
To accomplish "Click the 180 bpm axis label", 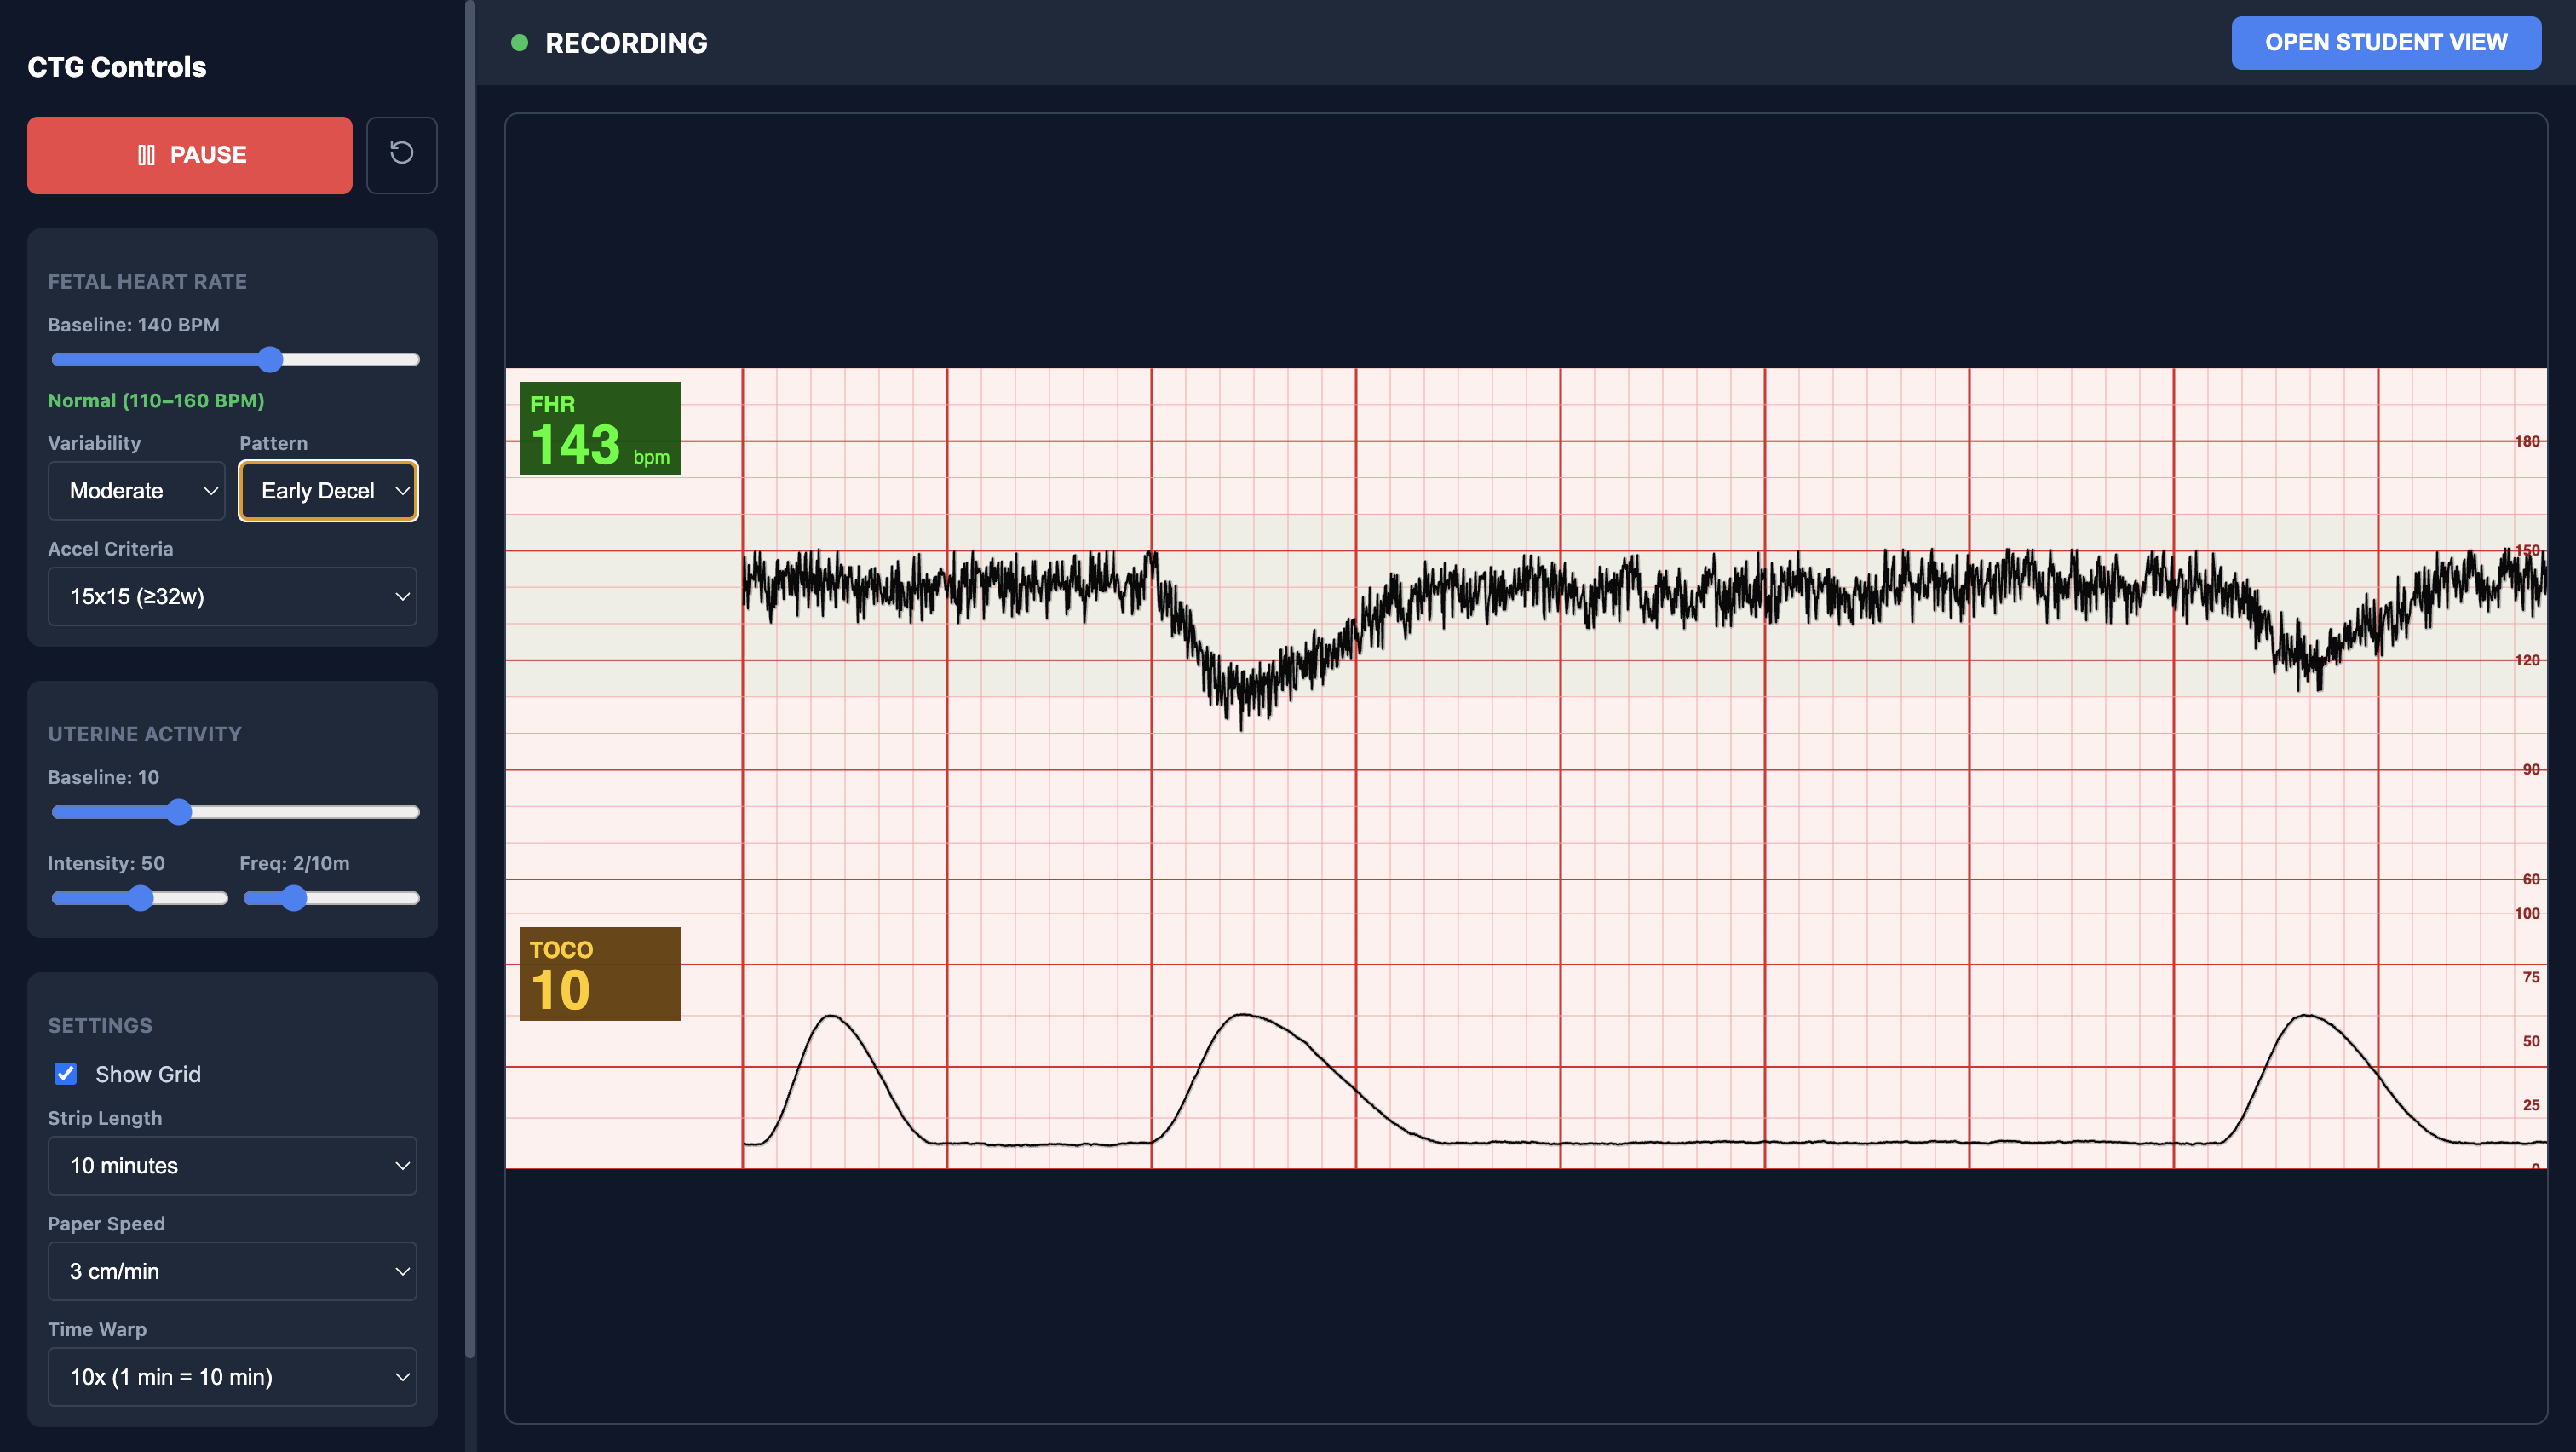I will [2527, 442].
